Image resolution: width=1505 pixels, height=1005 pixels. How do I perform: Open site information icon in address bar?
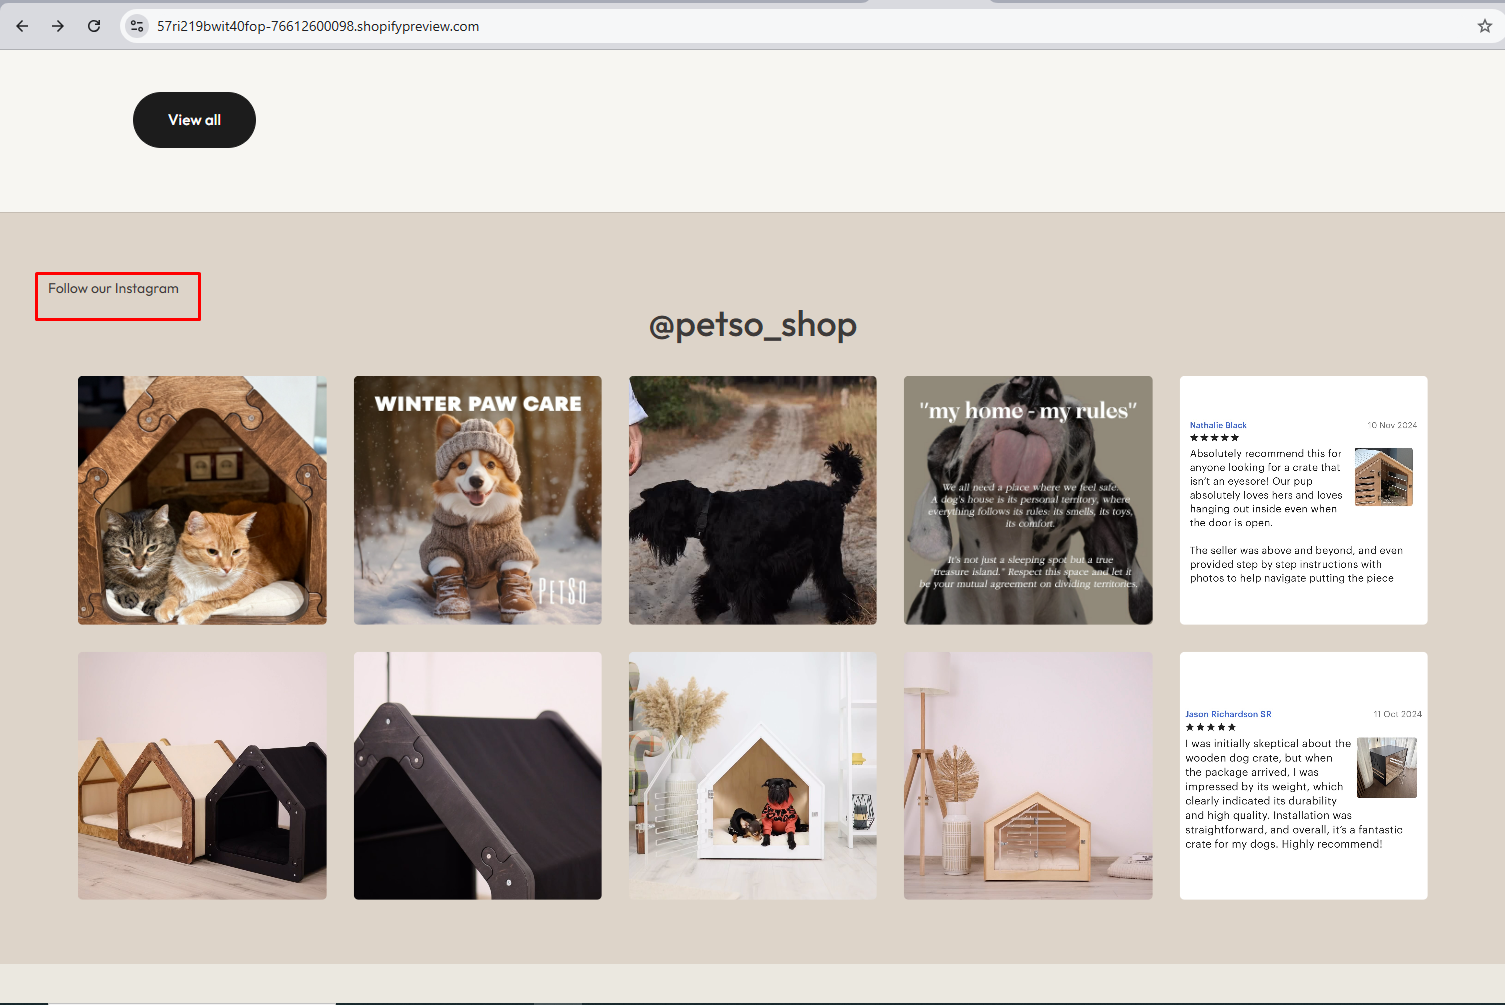pyautogui.click(x=137, y=26)
